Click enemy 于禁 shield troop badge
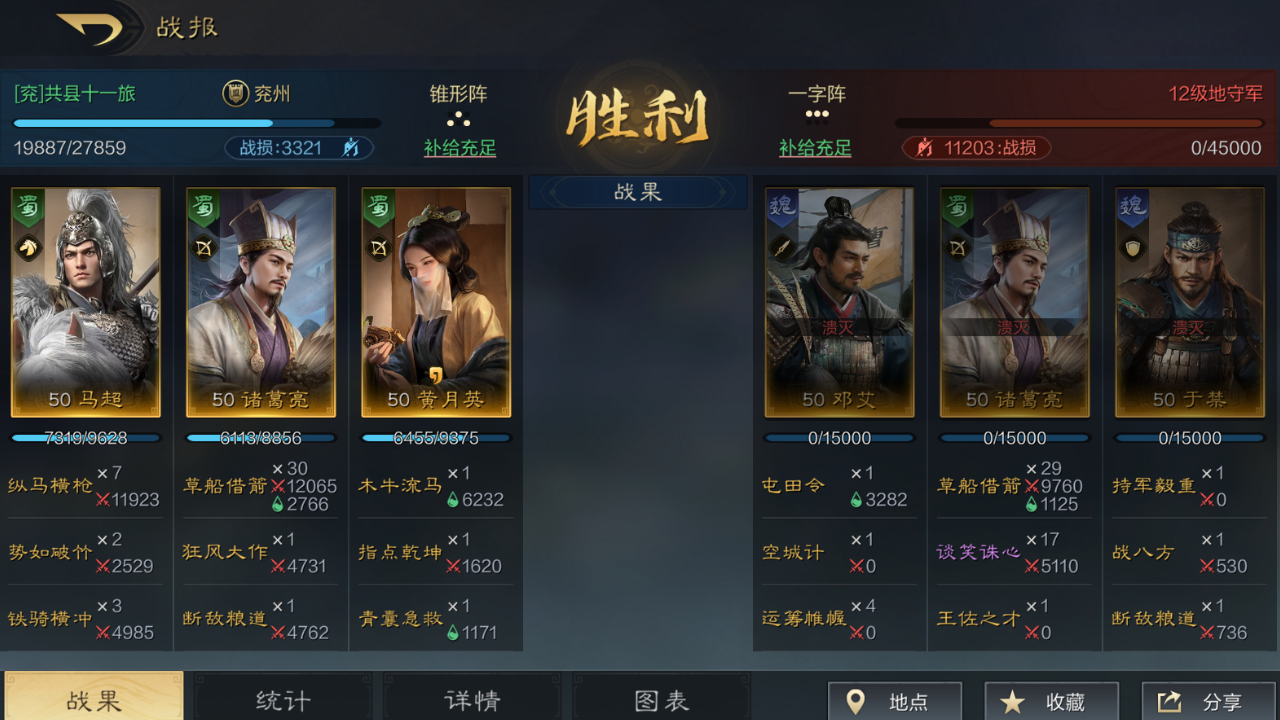The height and width of the screenshot is (720, 1280). [1132, 246]
